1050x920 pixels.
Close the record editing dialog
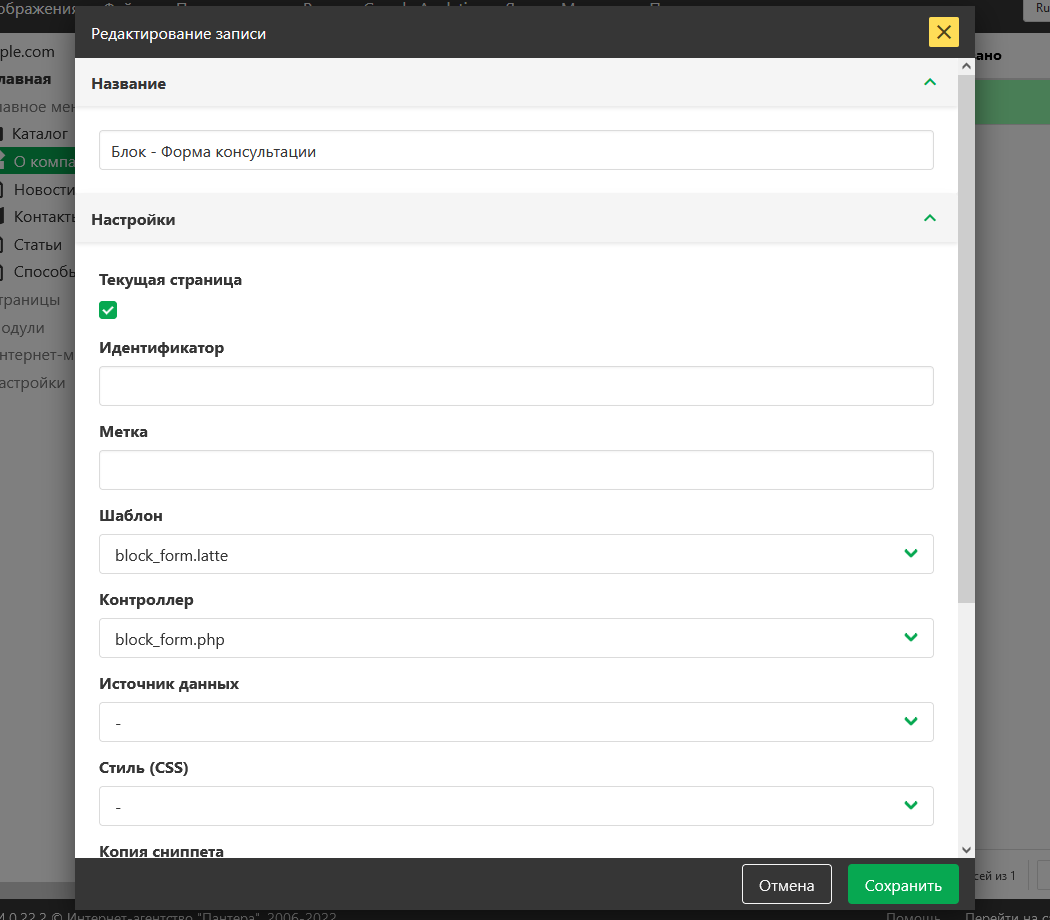click(943, 33)
